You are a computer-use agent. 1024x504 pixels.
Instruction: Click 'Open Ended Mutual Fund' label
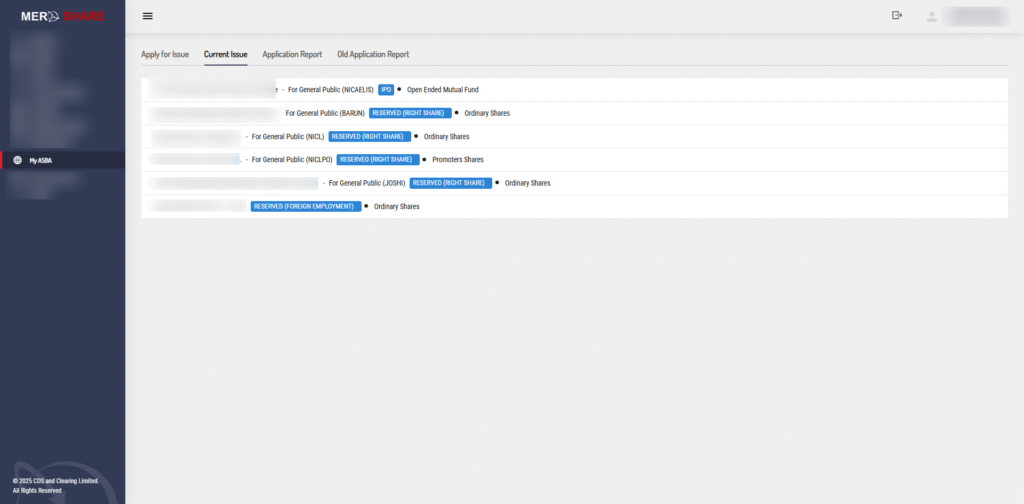click(x=443, y=89)
